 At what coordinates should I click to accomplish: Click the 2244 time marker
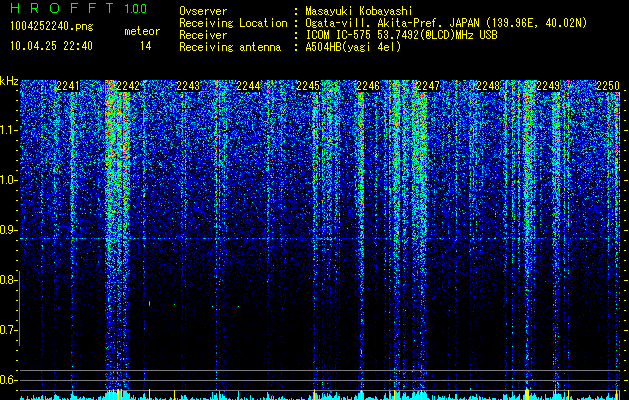[x=248, y=86]
